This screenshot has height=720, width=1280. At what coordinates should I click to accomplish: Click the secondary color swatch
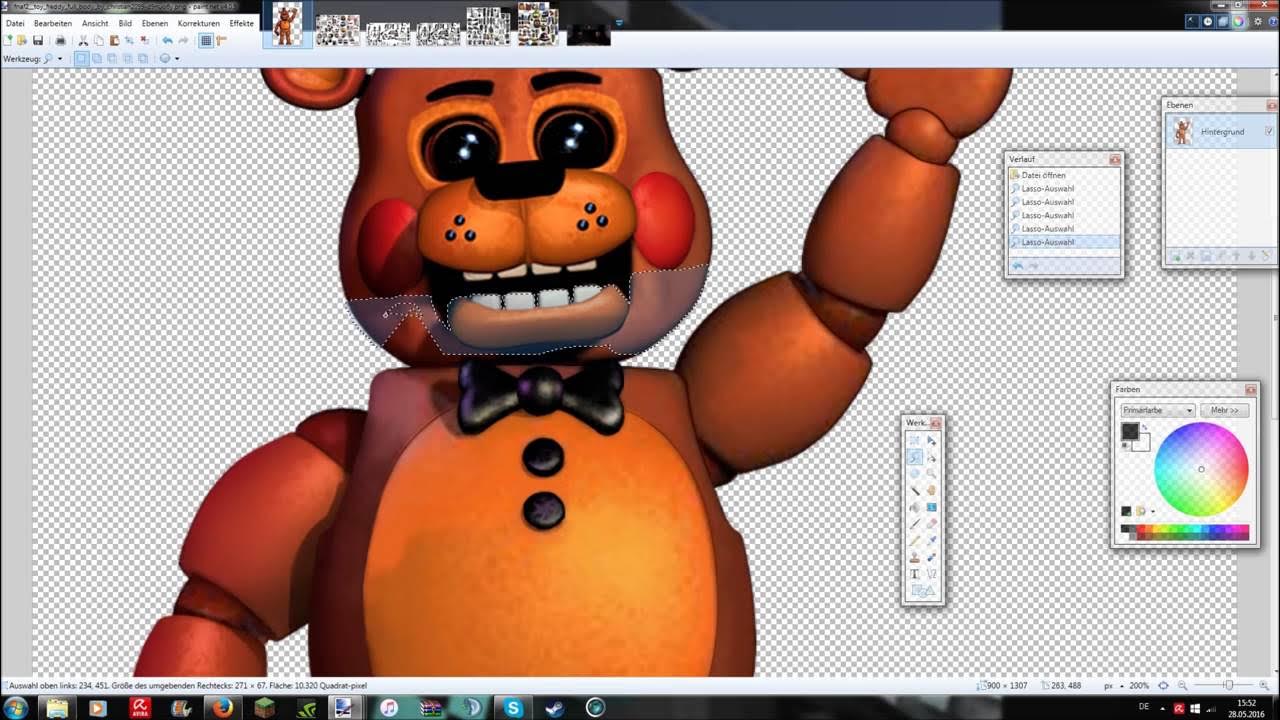pyautogui.click(x=1143, y=444)
